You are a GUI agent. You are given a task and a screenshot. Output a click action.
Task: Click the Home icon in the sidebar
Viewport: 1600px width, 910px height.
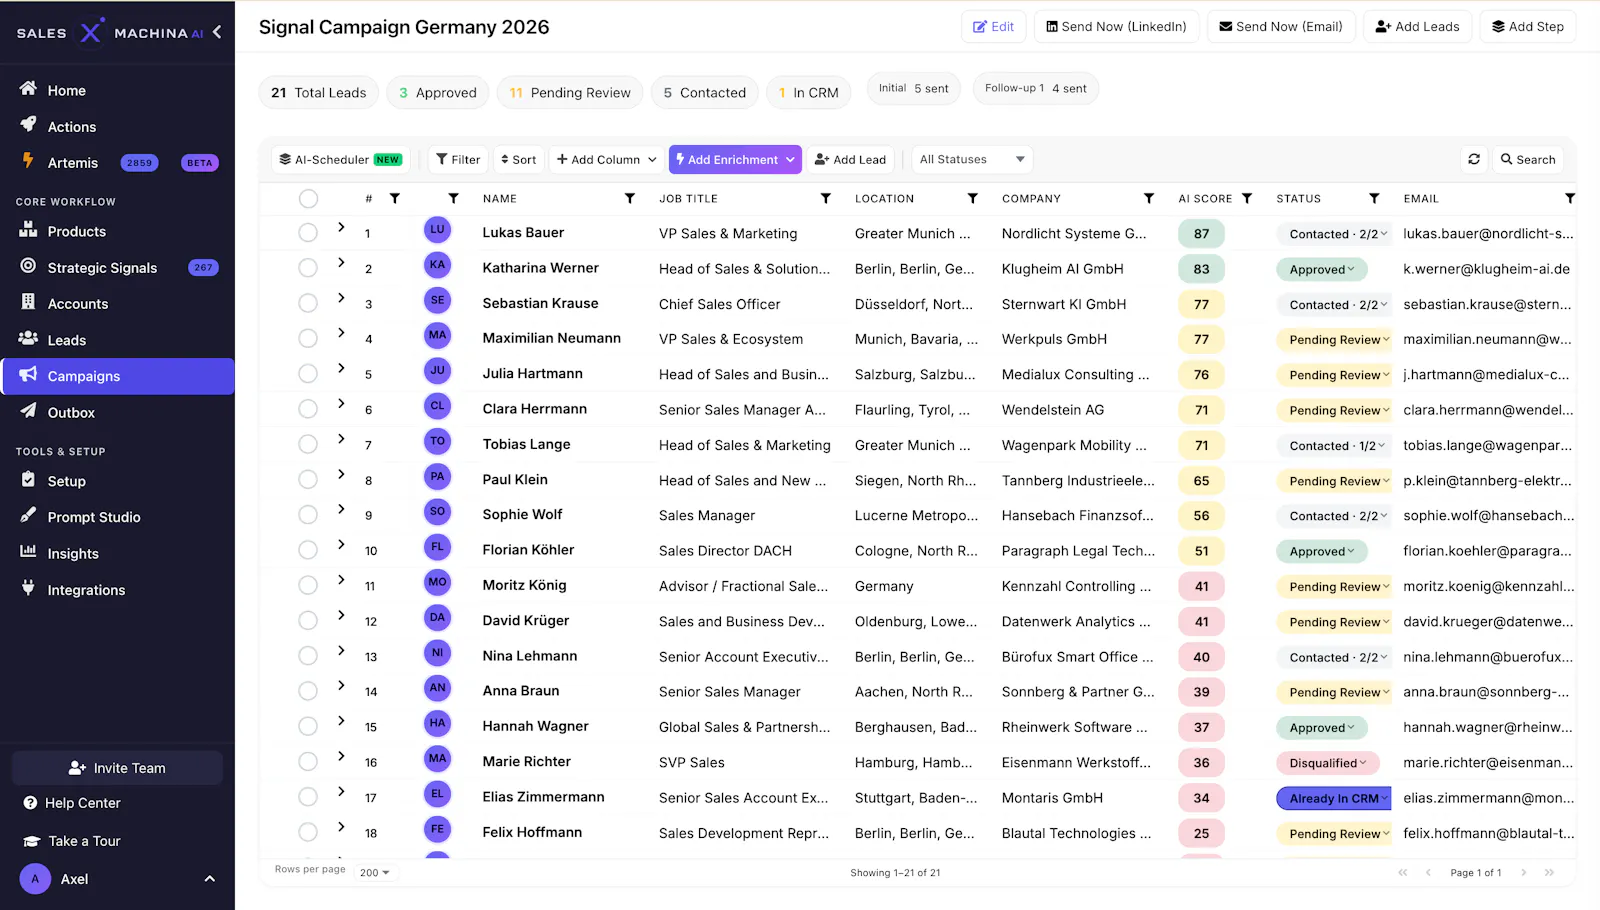(x=28, y=89)
